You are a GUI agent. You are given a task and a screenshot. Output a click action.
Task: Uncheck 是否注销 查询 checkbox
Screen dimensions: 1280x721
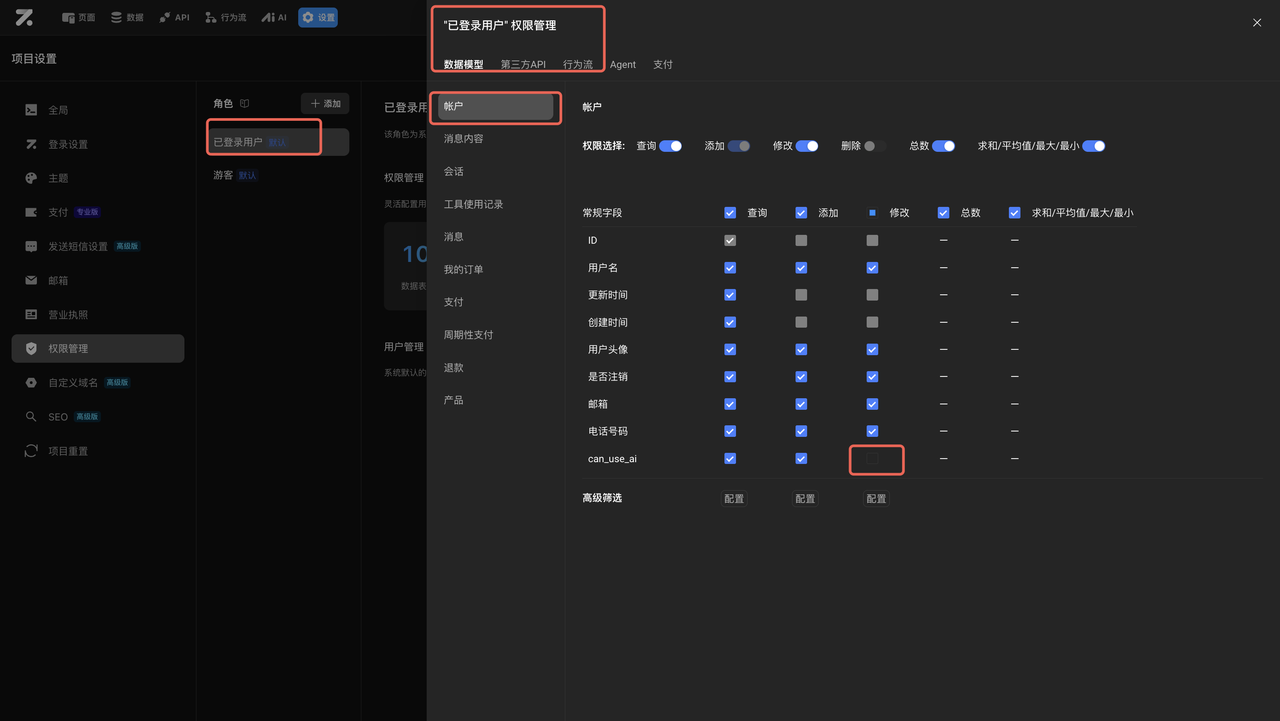730,377
